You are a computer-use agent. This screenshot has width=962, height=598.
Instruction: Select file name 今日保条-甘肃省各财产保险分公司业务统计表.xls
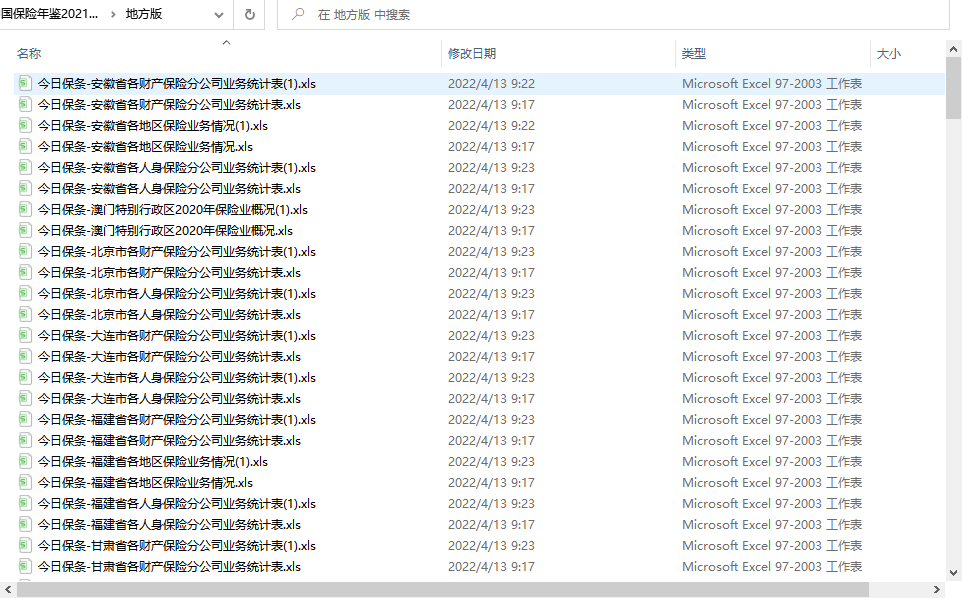tap(169, 566)
